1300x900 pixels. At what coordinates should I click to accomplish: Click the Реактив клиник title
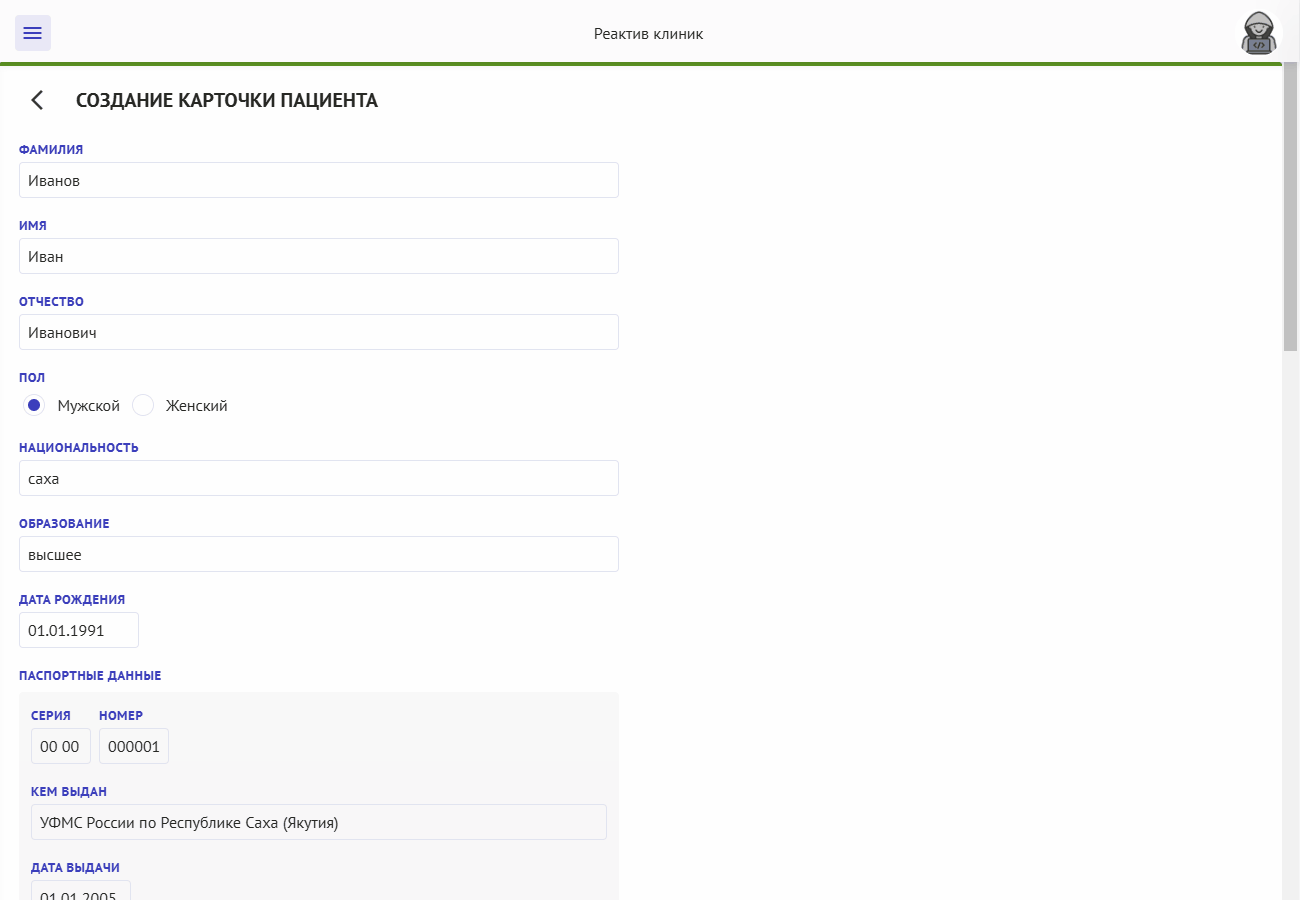(649, 34)
